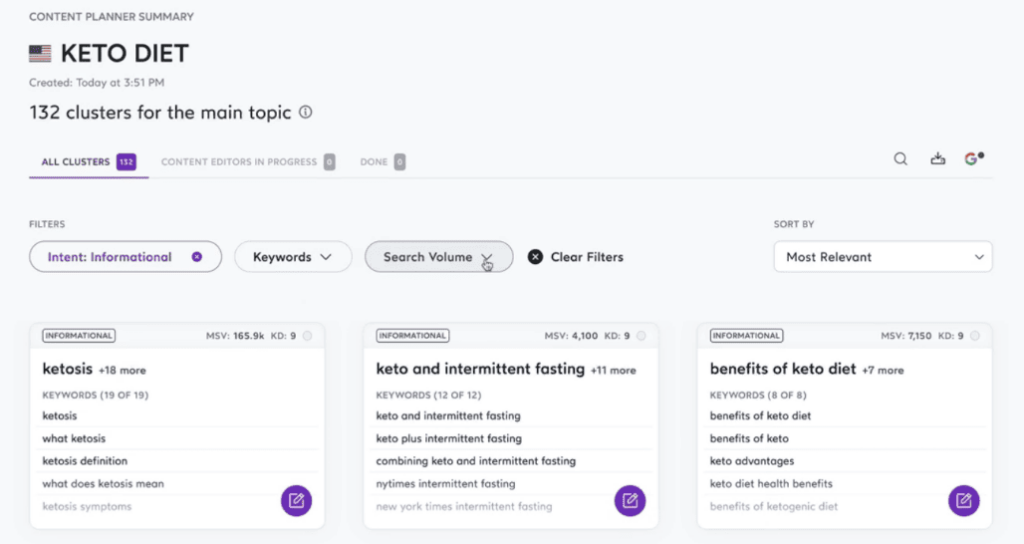Switch to Content Editors In Progress tab
This screenshot has height=544, width=1024.
[x=248, y=162]
